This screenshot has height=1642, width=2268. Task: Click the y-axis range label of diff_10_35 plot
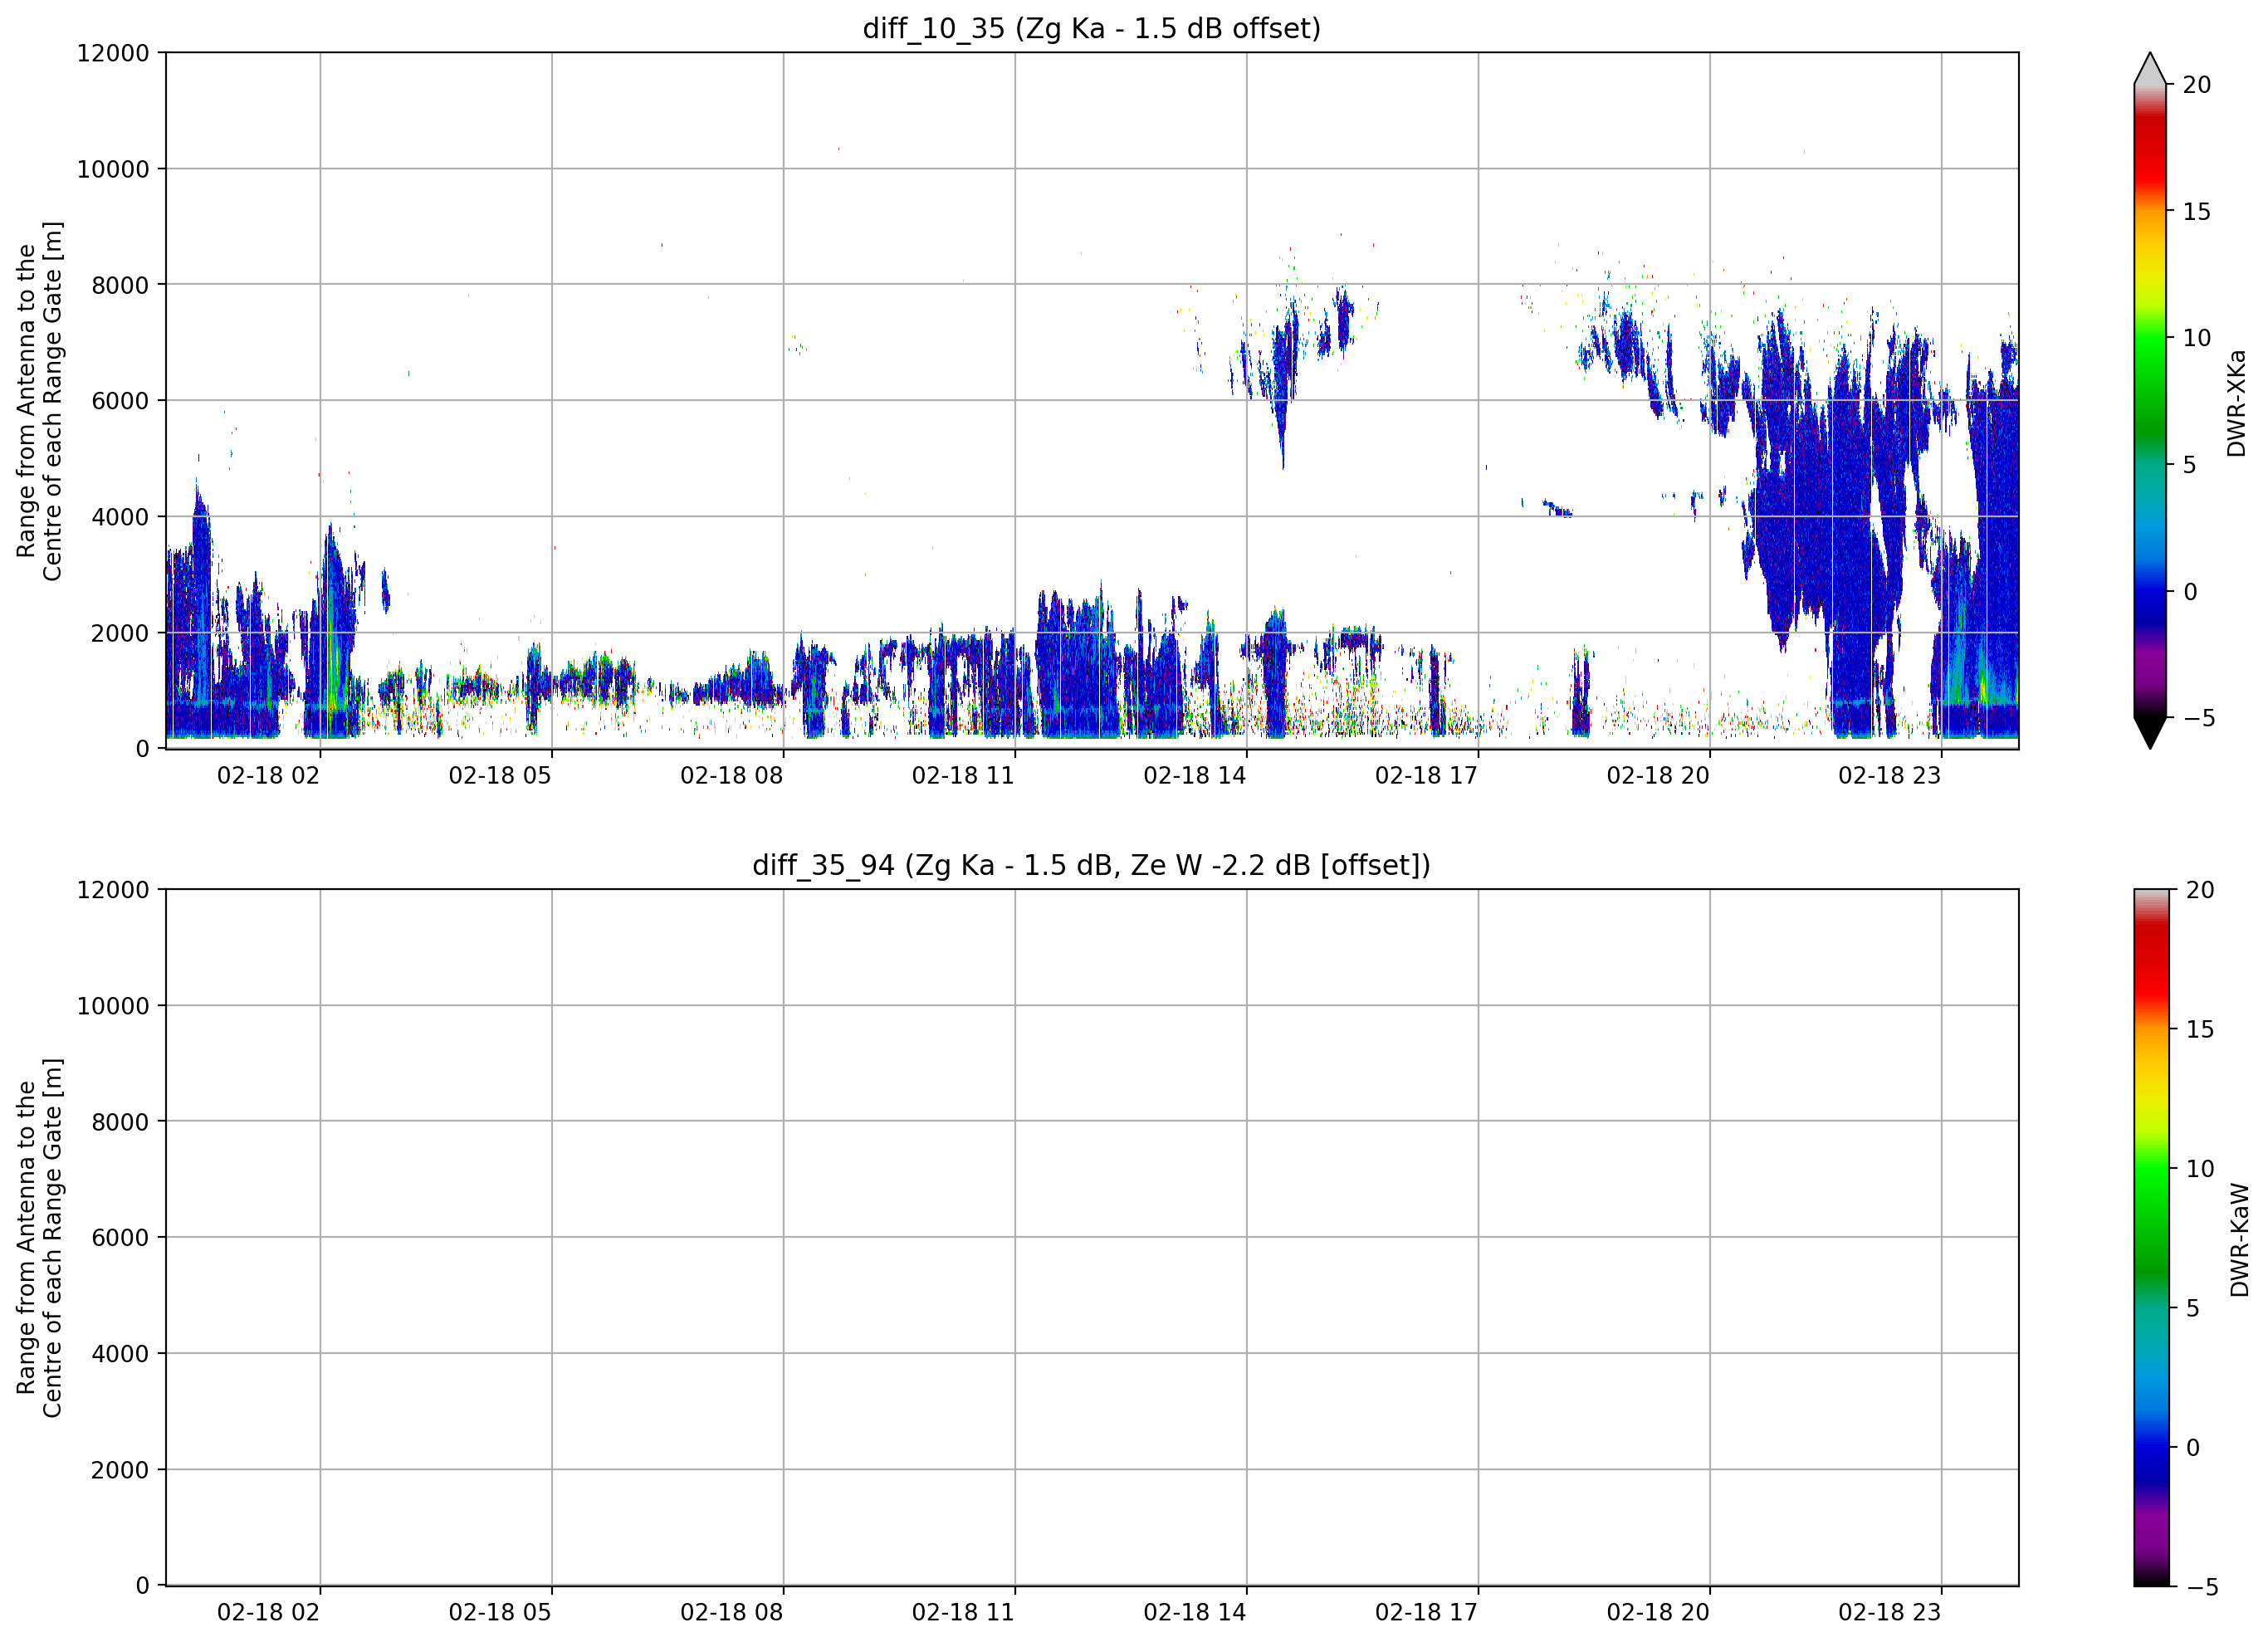[39, 401]
